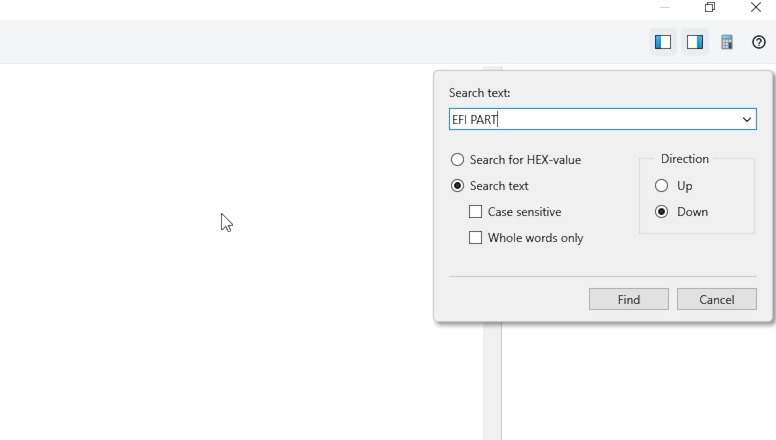The height and width of the screenshot is (440, 776).
Task: Set search direction to Down
Action: point(661,212)
